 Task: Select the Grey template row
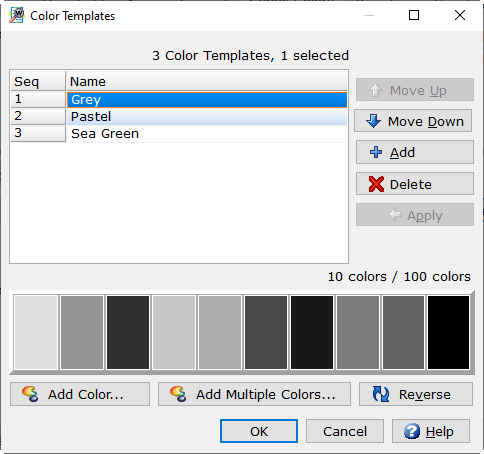point(207,100)
